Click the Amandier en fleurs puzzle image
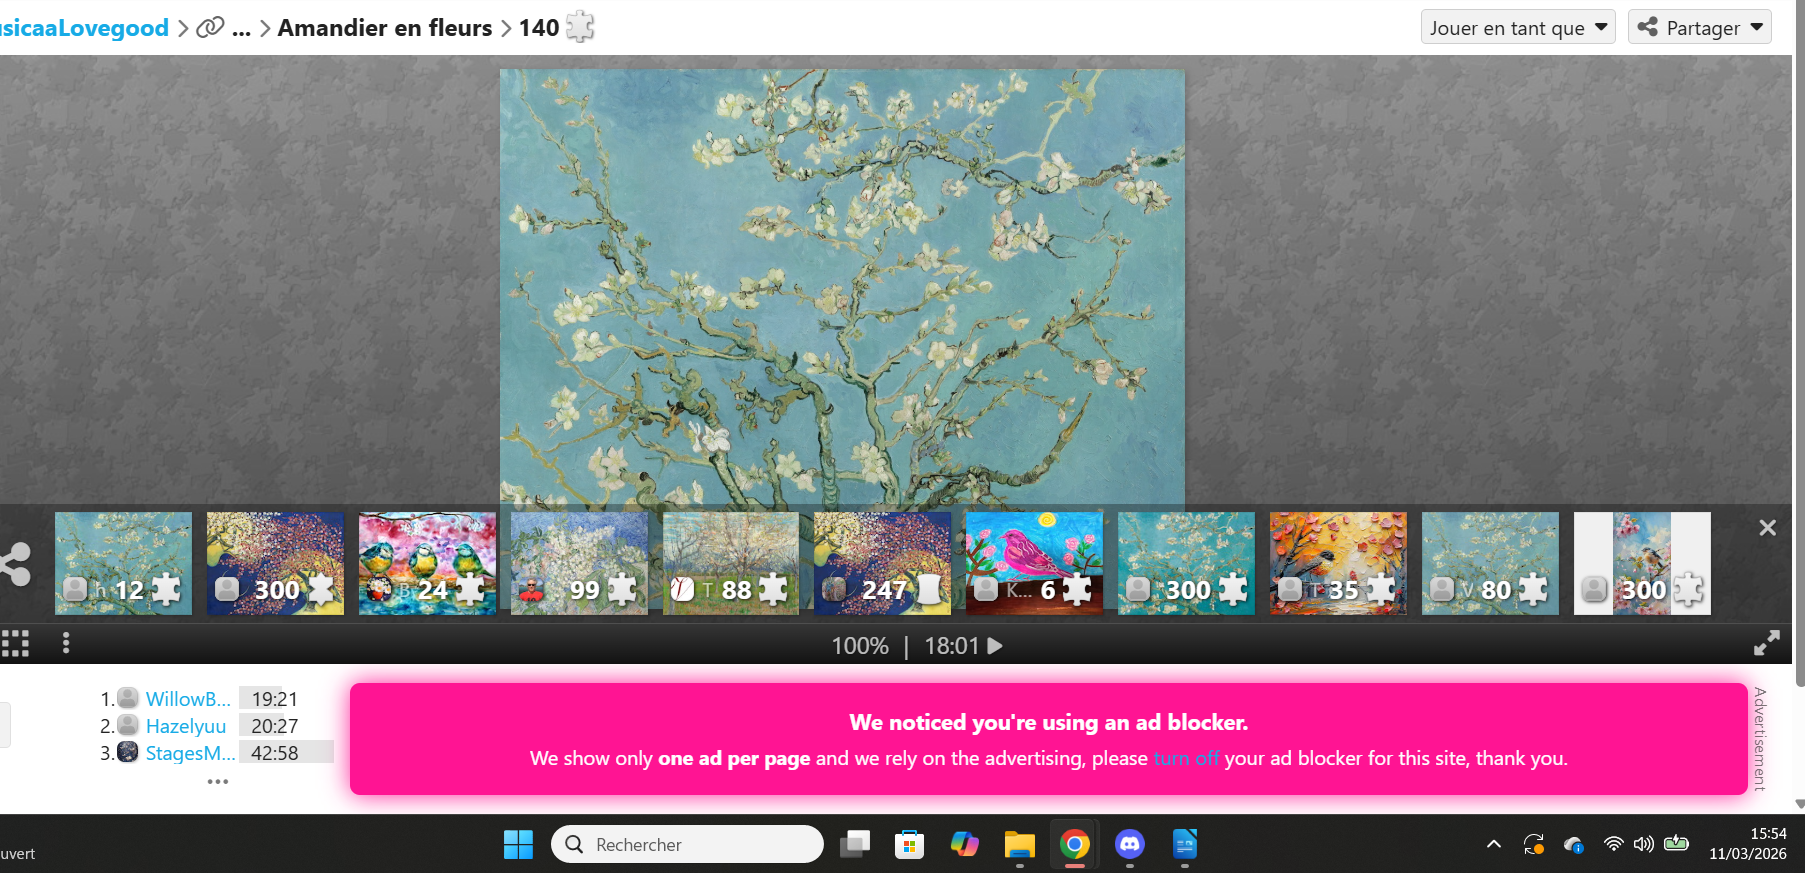 (x=842, y=287)
